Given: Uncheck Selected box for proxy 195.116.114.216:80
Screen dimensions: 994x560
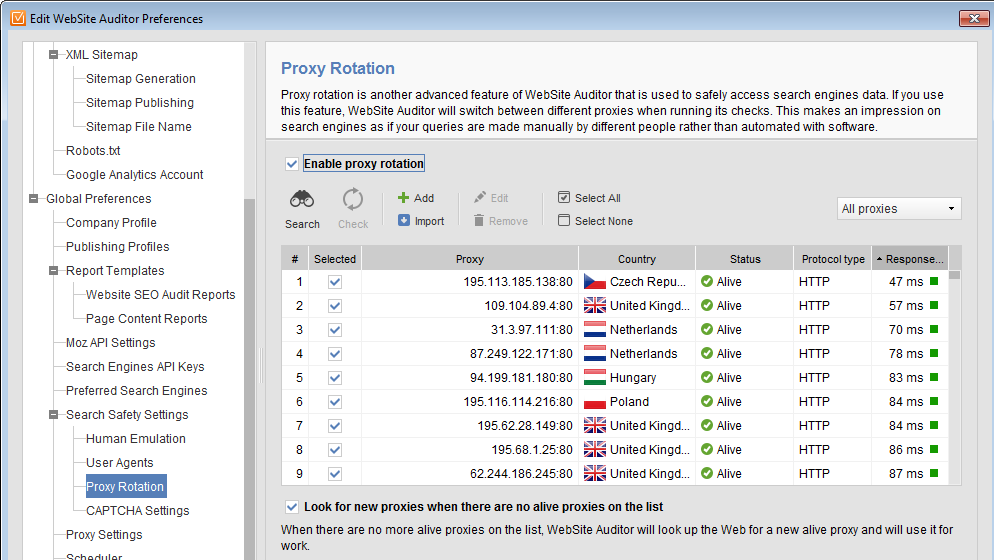Looking at the screenshot, I should pos(335,402).
